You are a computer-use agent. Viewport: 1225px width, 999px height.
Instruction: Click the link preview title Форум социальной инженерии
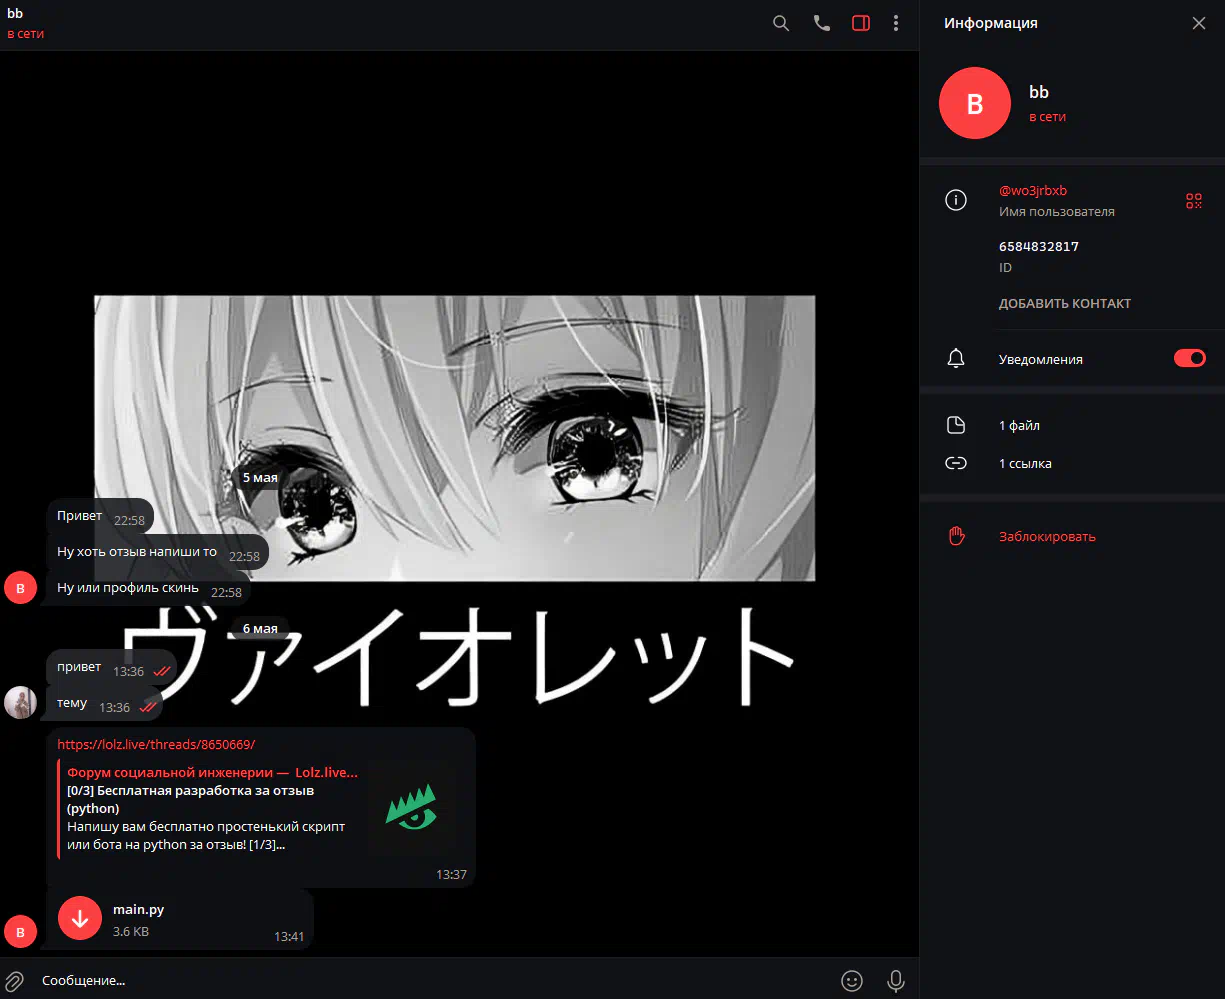pos(212,773)
